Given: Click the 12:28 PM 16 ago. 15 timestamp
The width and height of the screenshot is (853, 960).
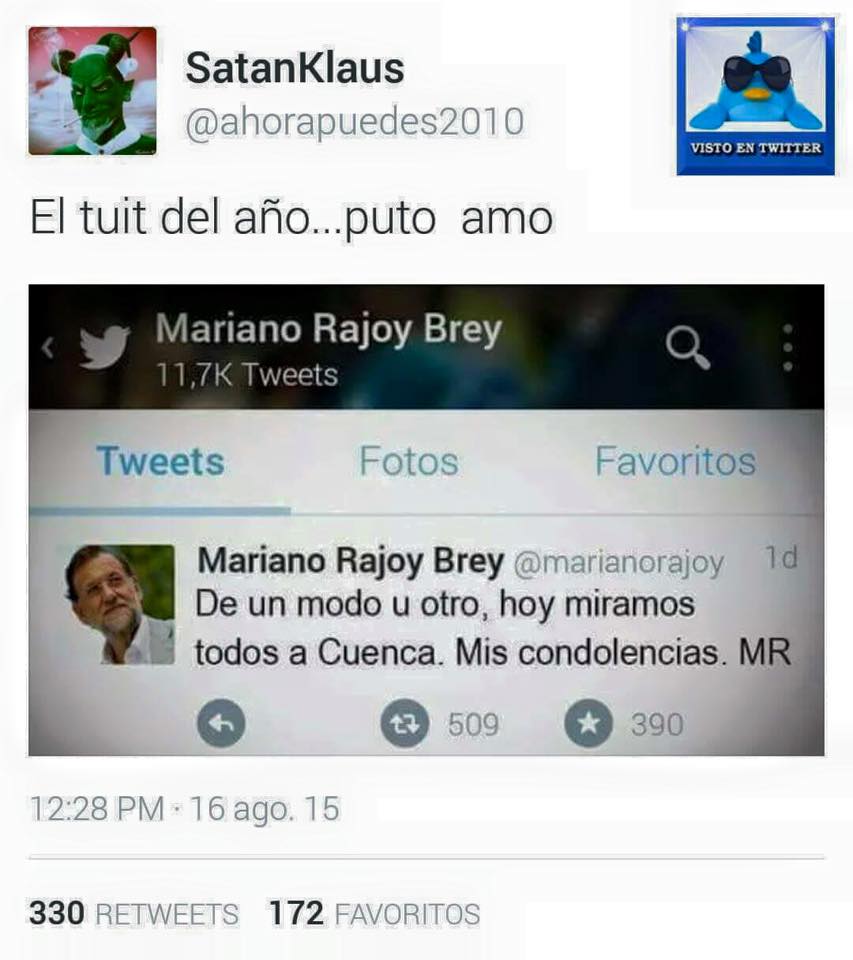Looking at the screenshot, I should [184, 809].
